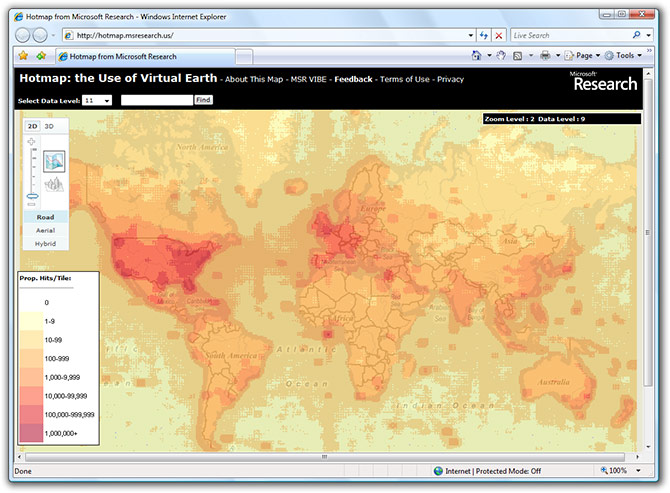Click the browser Forward button
Image resolution: width=670 pixels, height=493 pixels.
coord(40,35)
